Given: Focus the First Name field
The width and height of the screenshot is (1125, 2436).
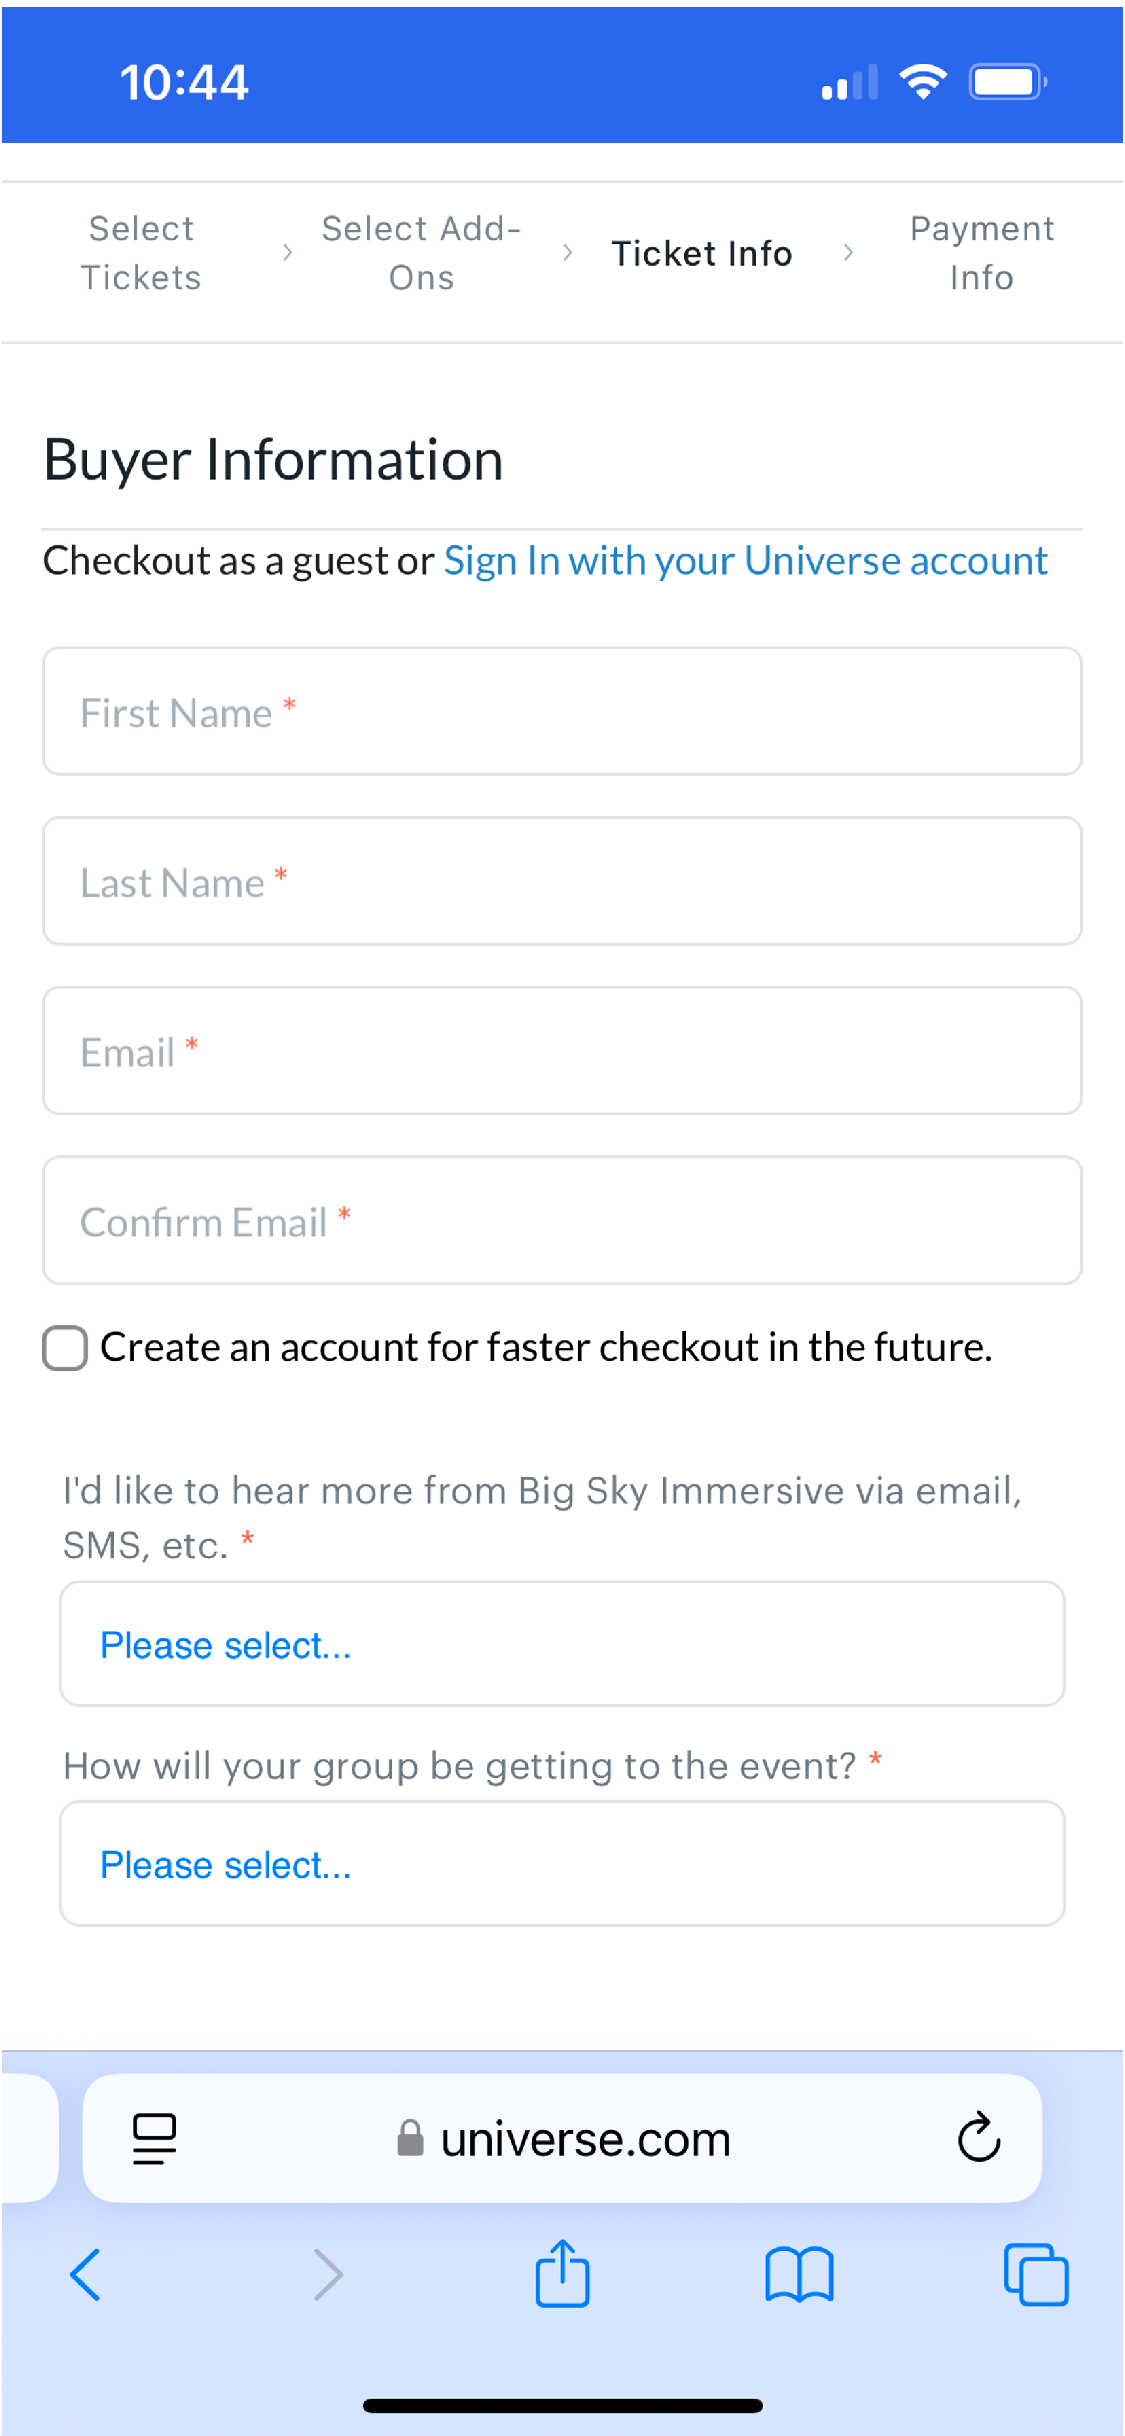Looking at the screenshot, I should coord(562,711).
